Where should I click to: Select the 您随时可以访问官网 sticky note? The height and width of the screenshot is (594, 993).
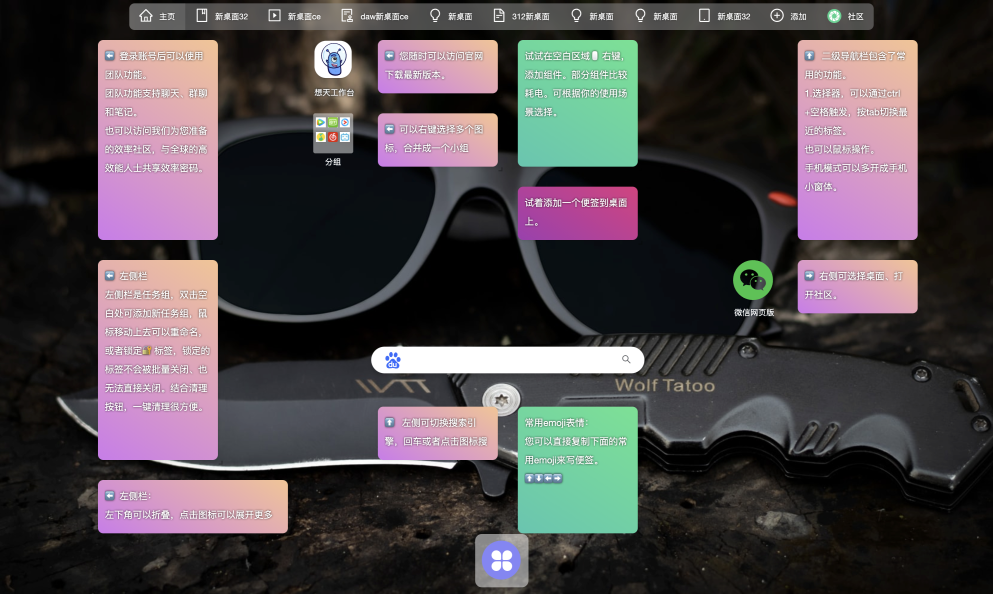[438, 66]
